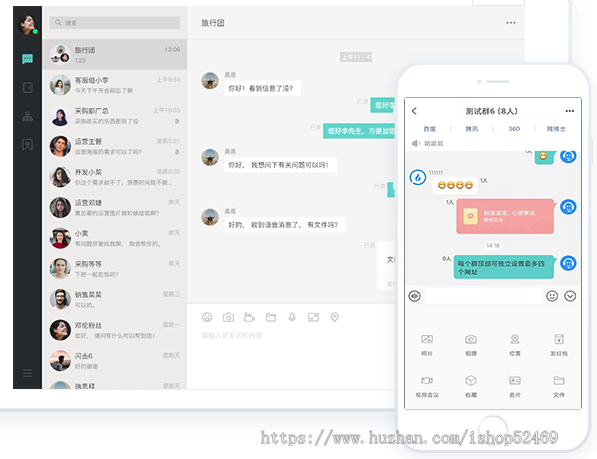Select the 旅行团 conversation row
This screenshot has width=597, height=459.
pos(115,54)
